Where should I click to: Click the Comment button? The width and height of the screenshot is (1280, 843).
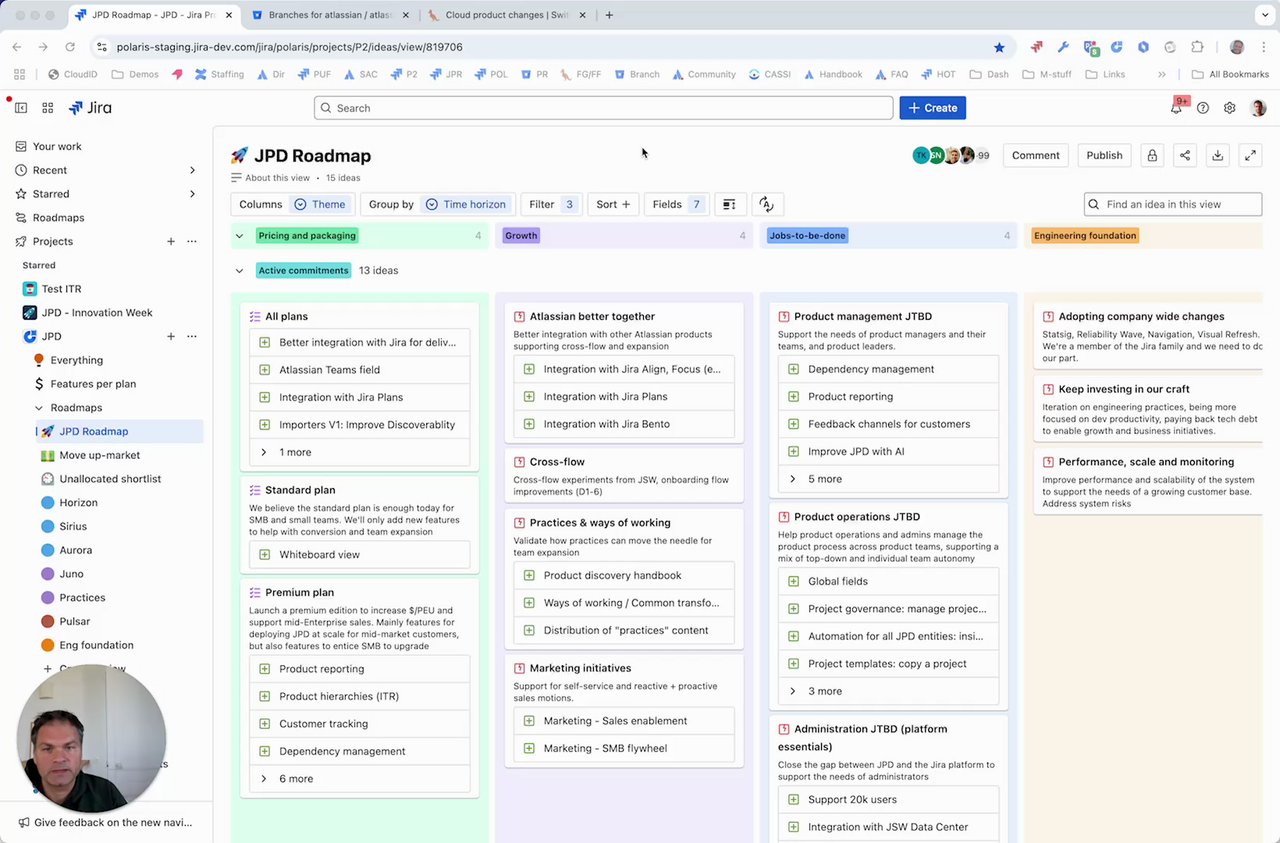click(x=1035, y=155)
